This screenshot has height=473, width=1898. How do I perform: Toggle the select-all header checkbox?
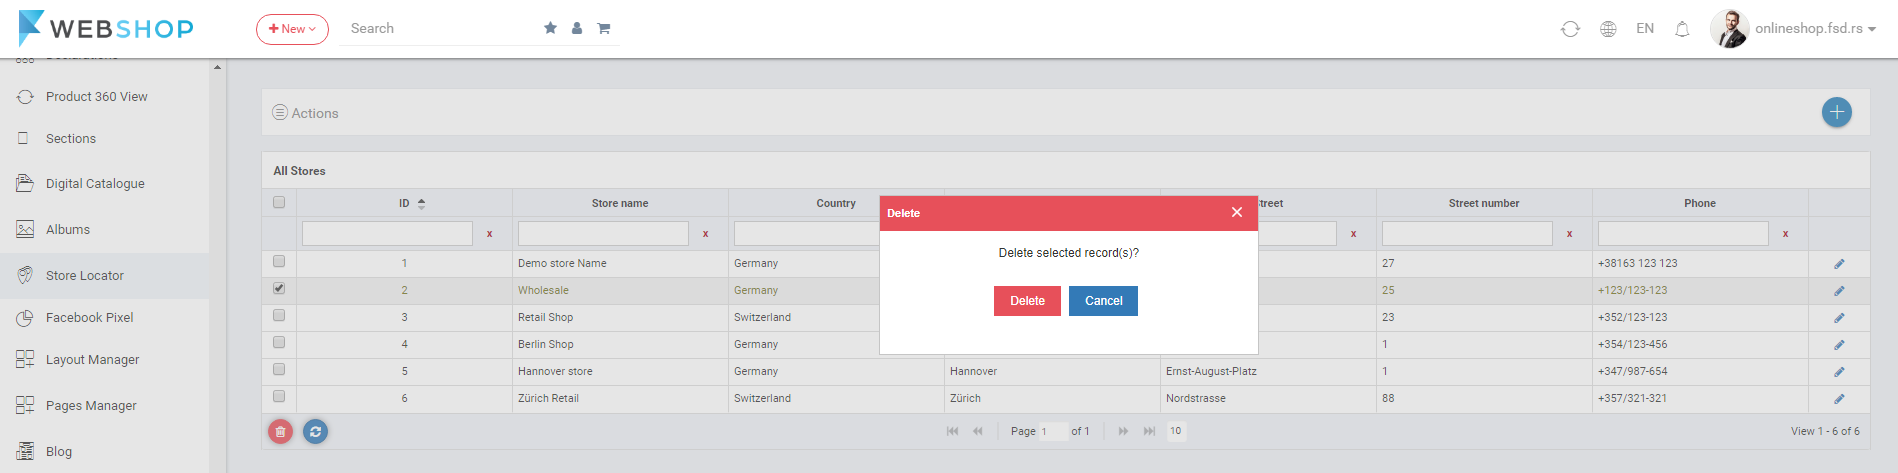[279, 202]
